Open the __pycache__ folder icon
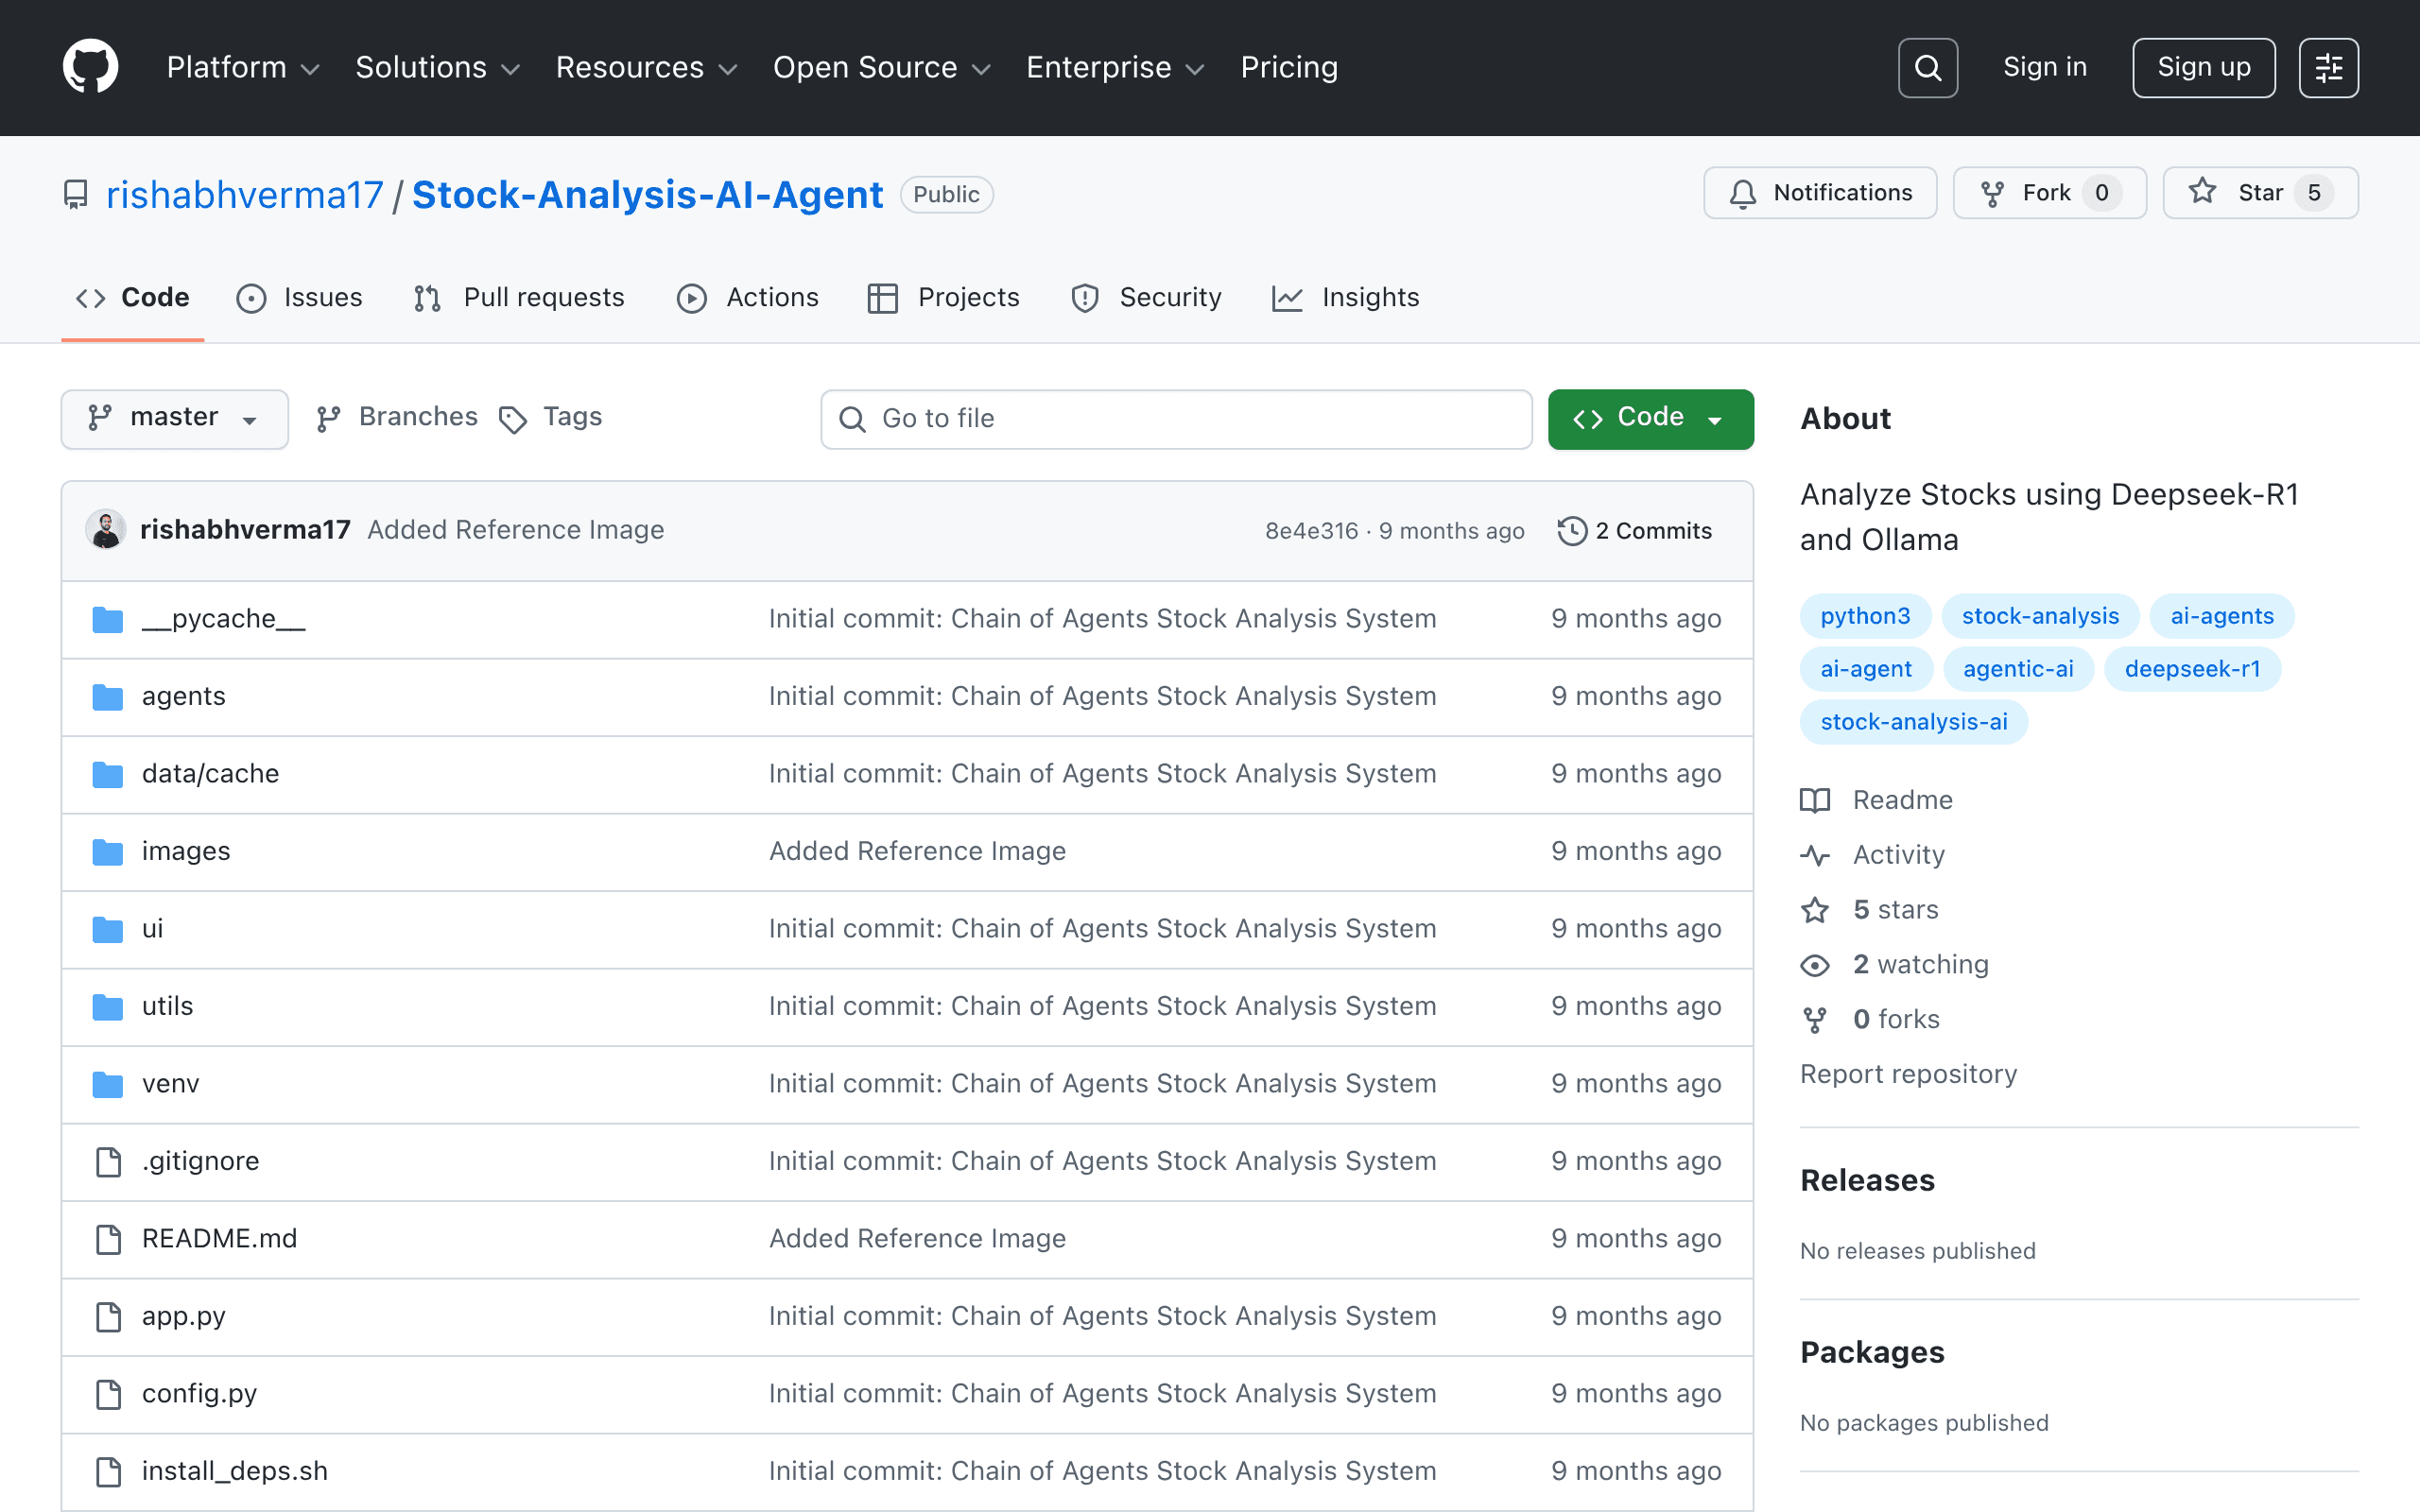Image resolution: width=2420 pixels, height=1512 pixels. [x=107, y=619]
